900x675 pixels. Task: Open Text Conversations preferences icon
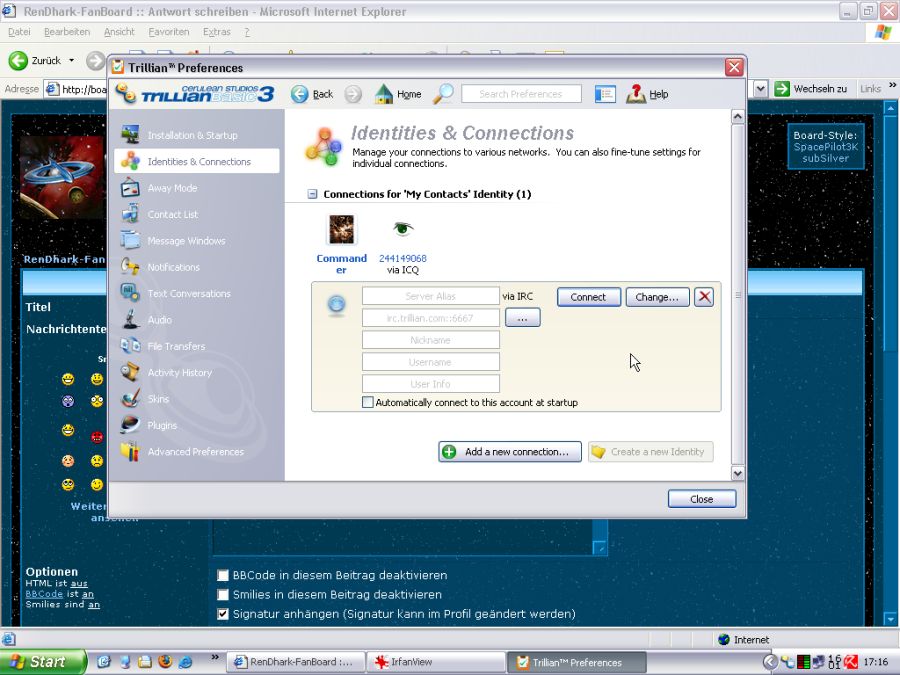[130, 293]
